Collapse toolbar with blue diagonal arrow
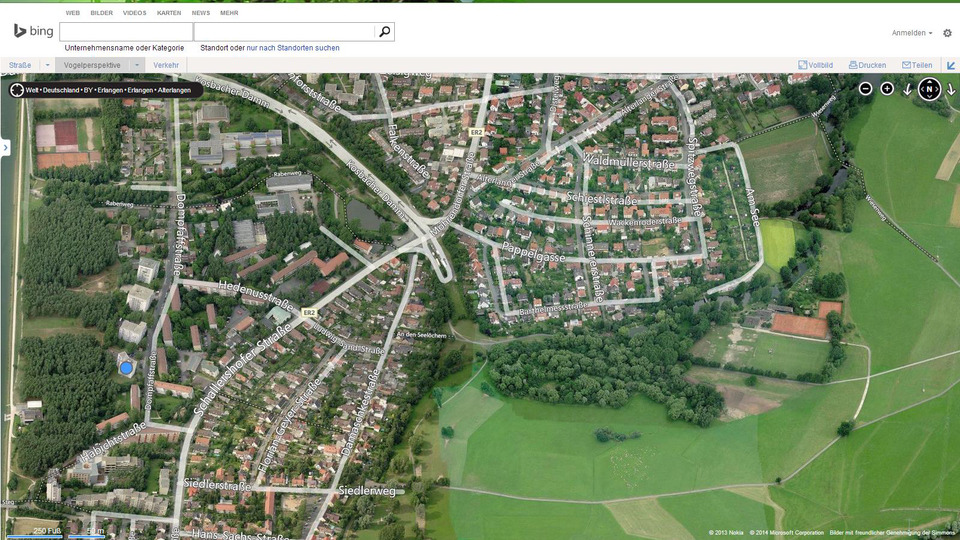The height and width of the screenshot is (540, 960). pyautogui.click(x=951, y=65)
